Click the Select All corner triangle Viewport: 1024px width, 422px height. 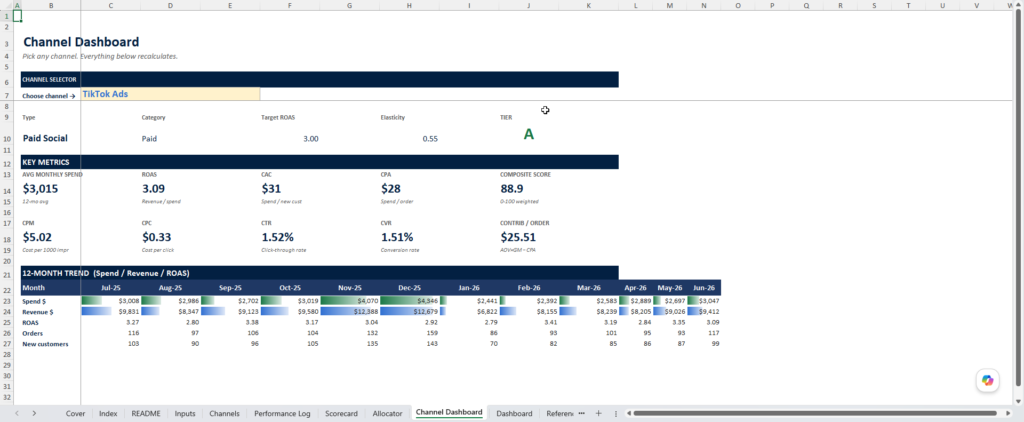pyautogui.click(x=7, y=5)
